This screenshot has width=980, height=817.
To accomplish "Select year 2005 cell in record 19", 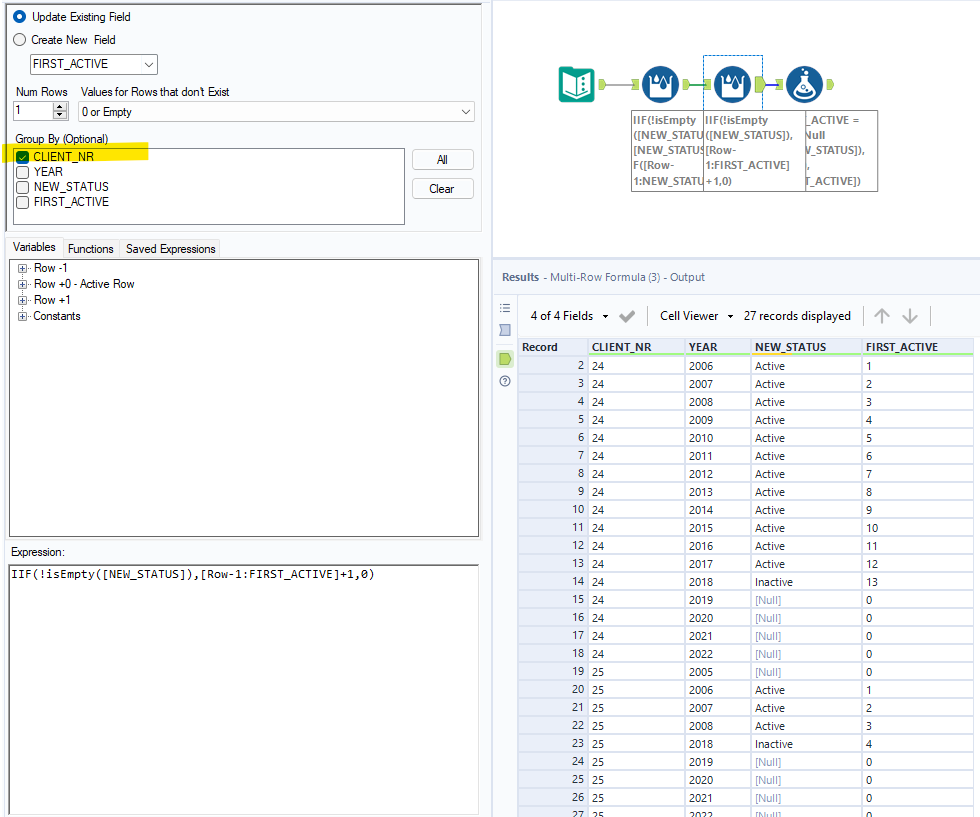I will pos(718,672).
